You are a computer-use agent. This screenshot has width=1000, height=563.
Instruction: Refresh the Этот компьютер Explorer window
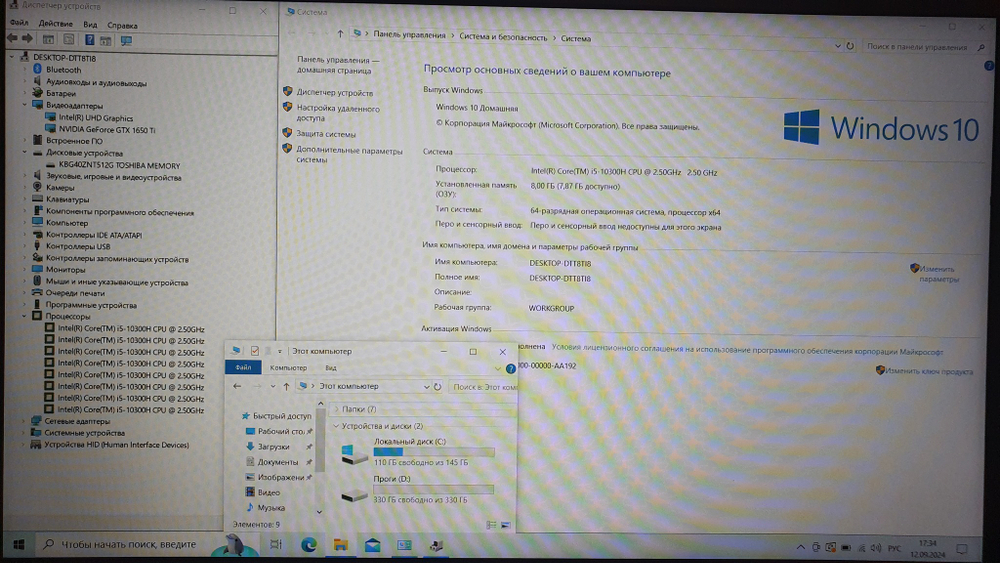coord(438,386)
